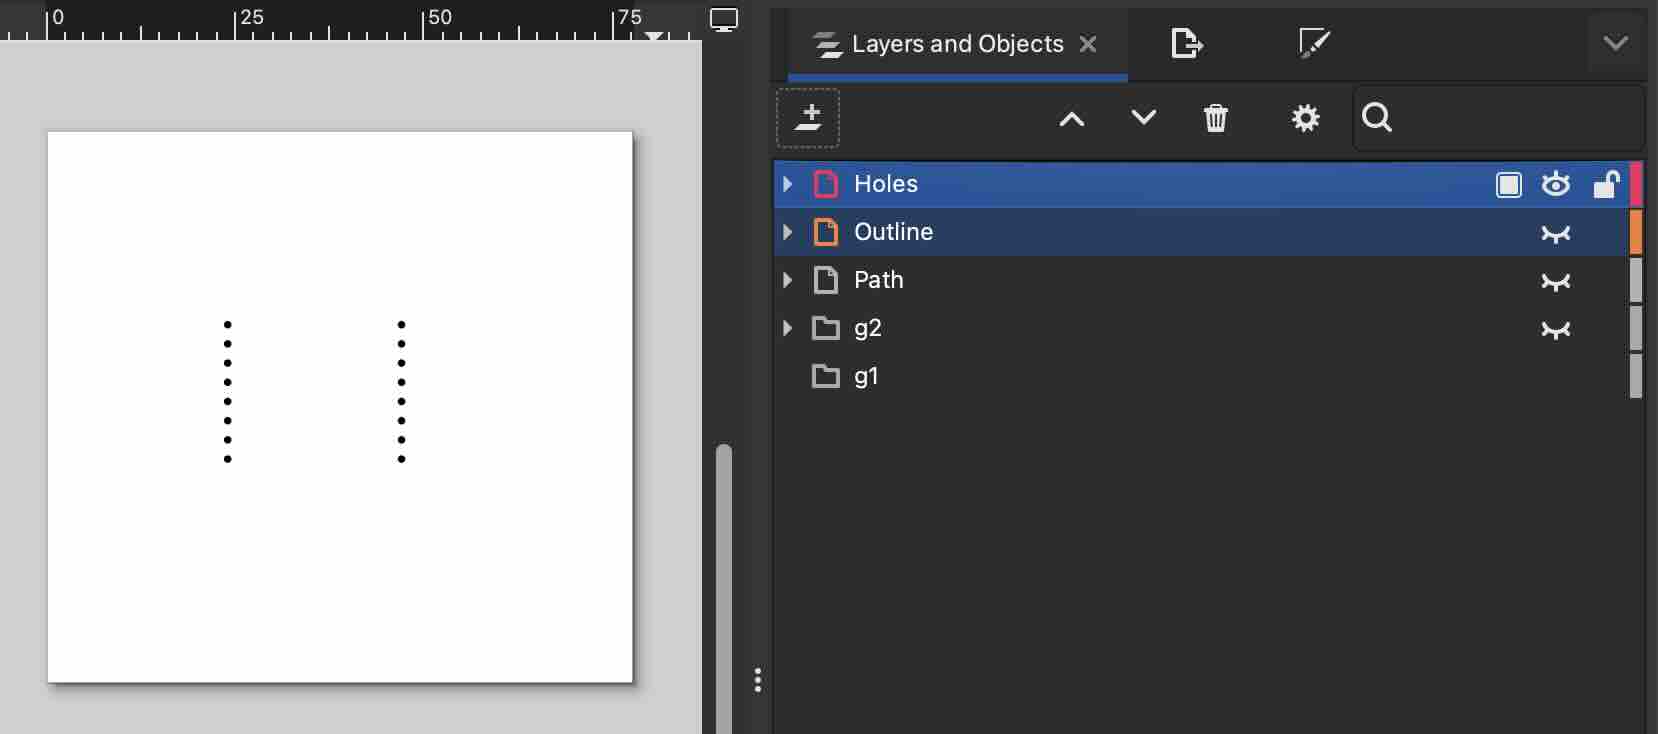Expand the Holes layer

(x=788, y=184)
